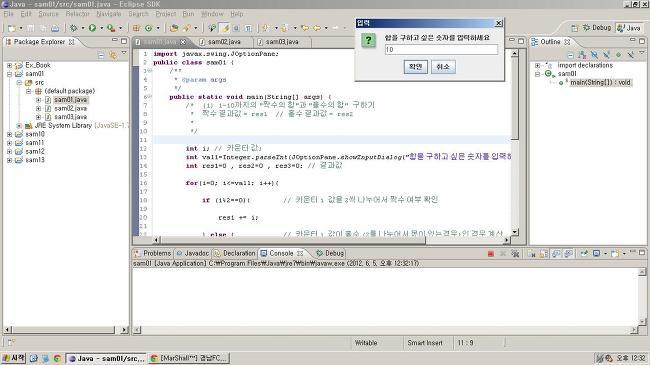Click the editor horizontal scrollbar
This screenshot has width=650, height=365.
point(293,240)
